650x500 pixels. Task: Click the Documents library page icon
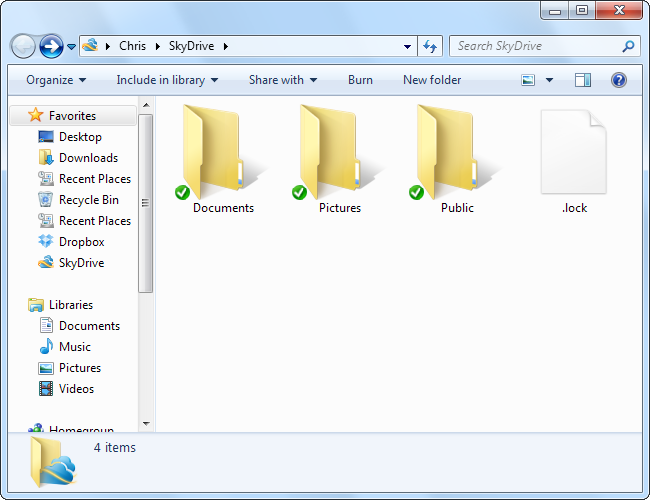pyautogui.click(x=46, y=325)
